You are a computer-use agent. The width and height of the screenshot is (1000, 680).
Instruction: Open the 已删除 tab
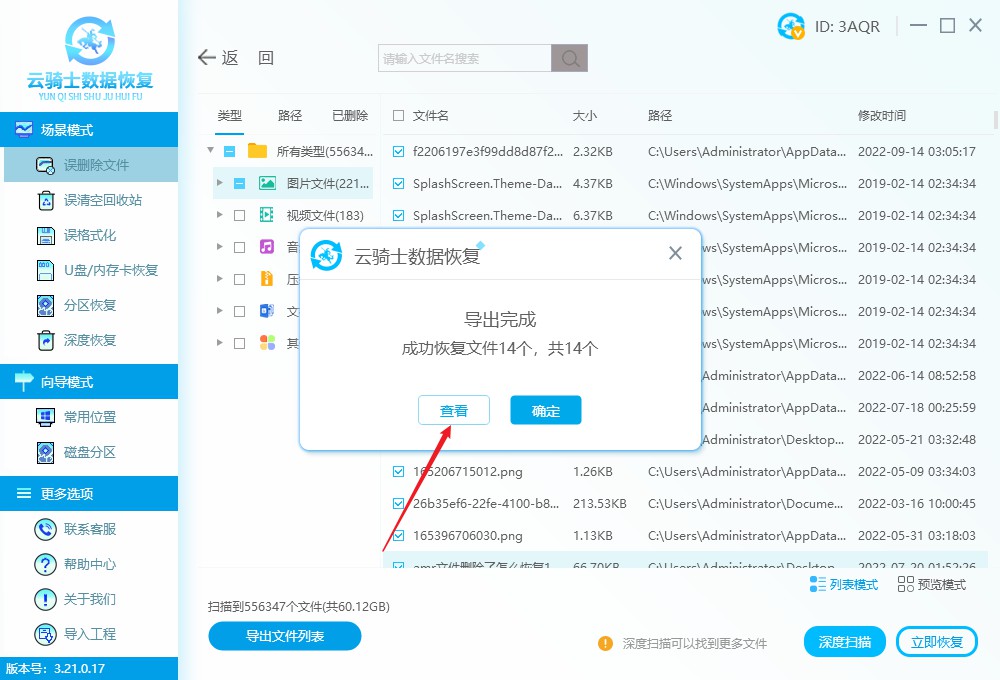349,115
